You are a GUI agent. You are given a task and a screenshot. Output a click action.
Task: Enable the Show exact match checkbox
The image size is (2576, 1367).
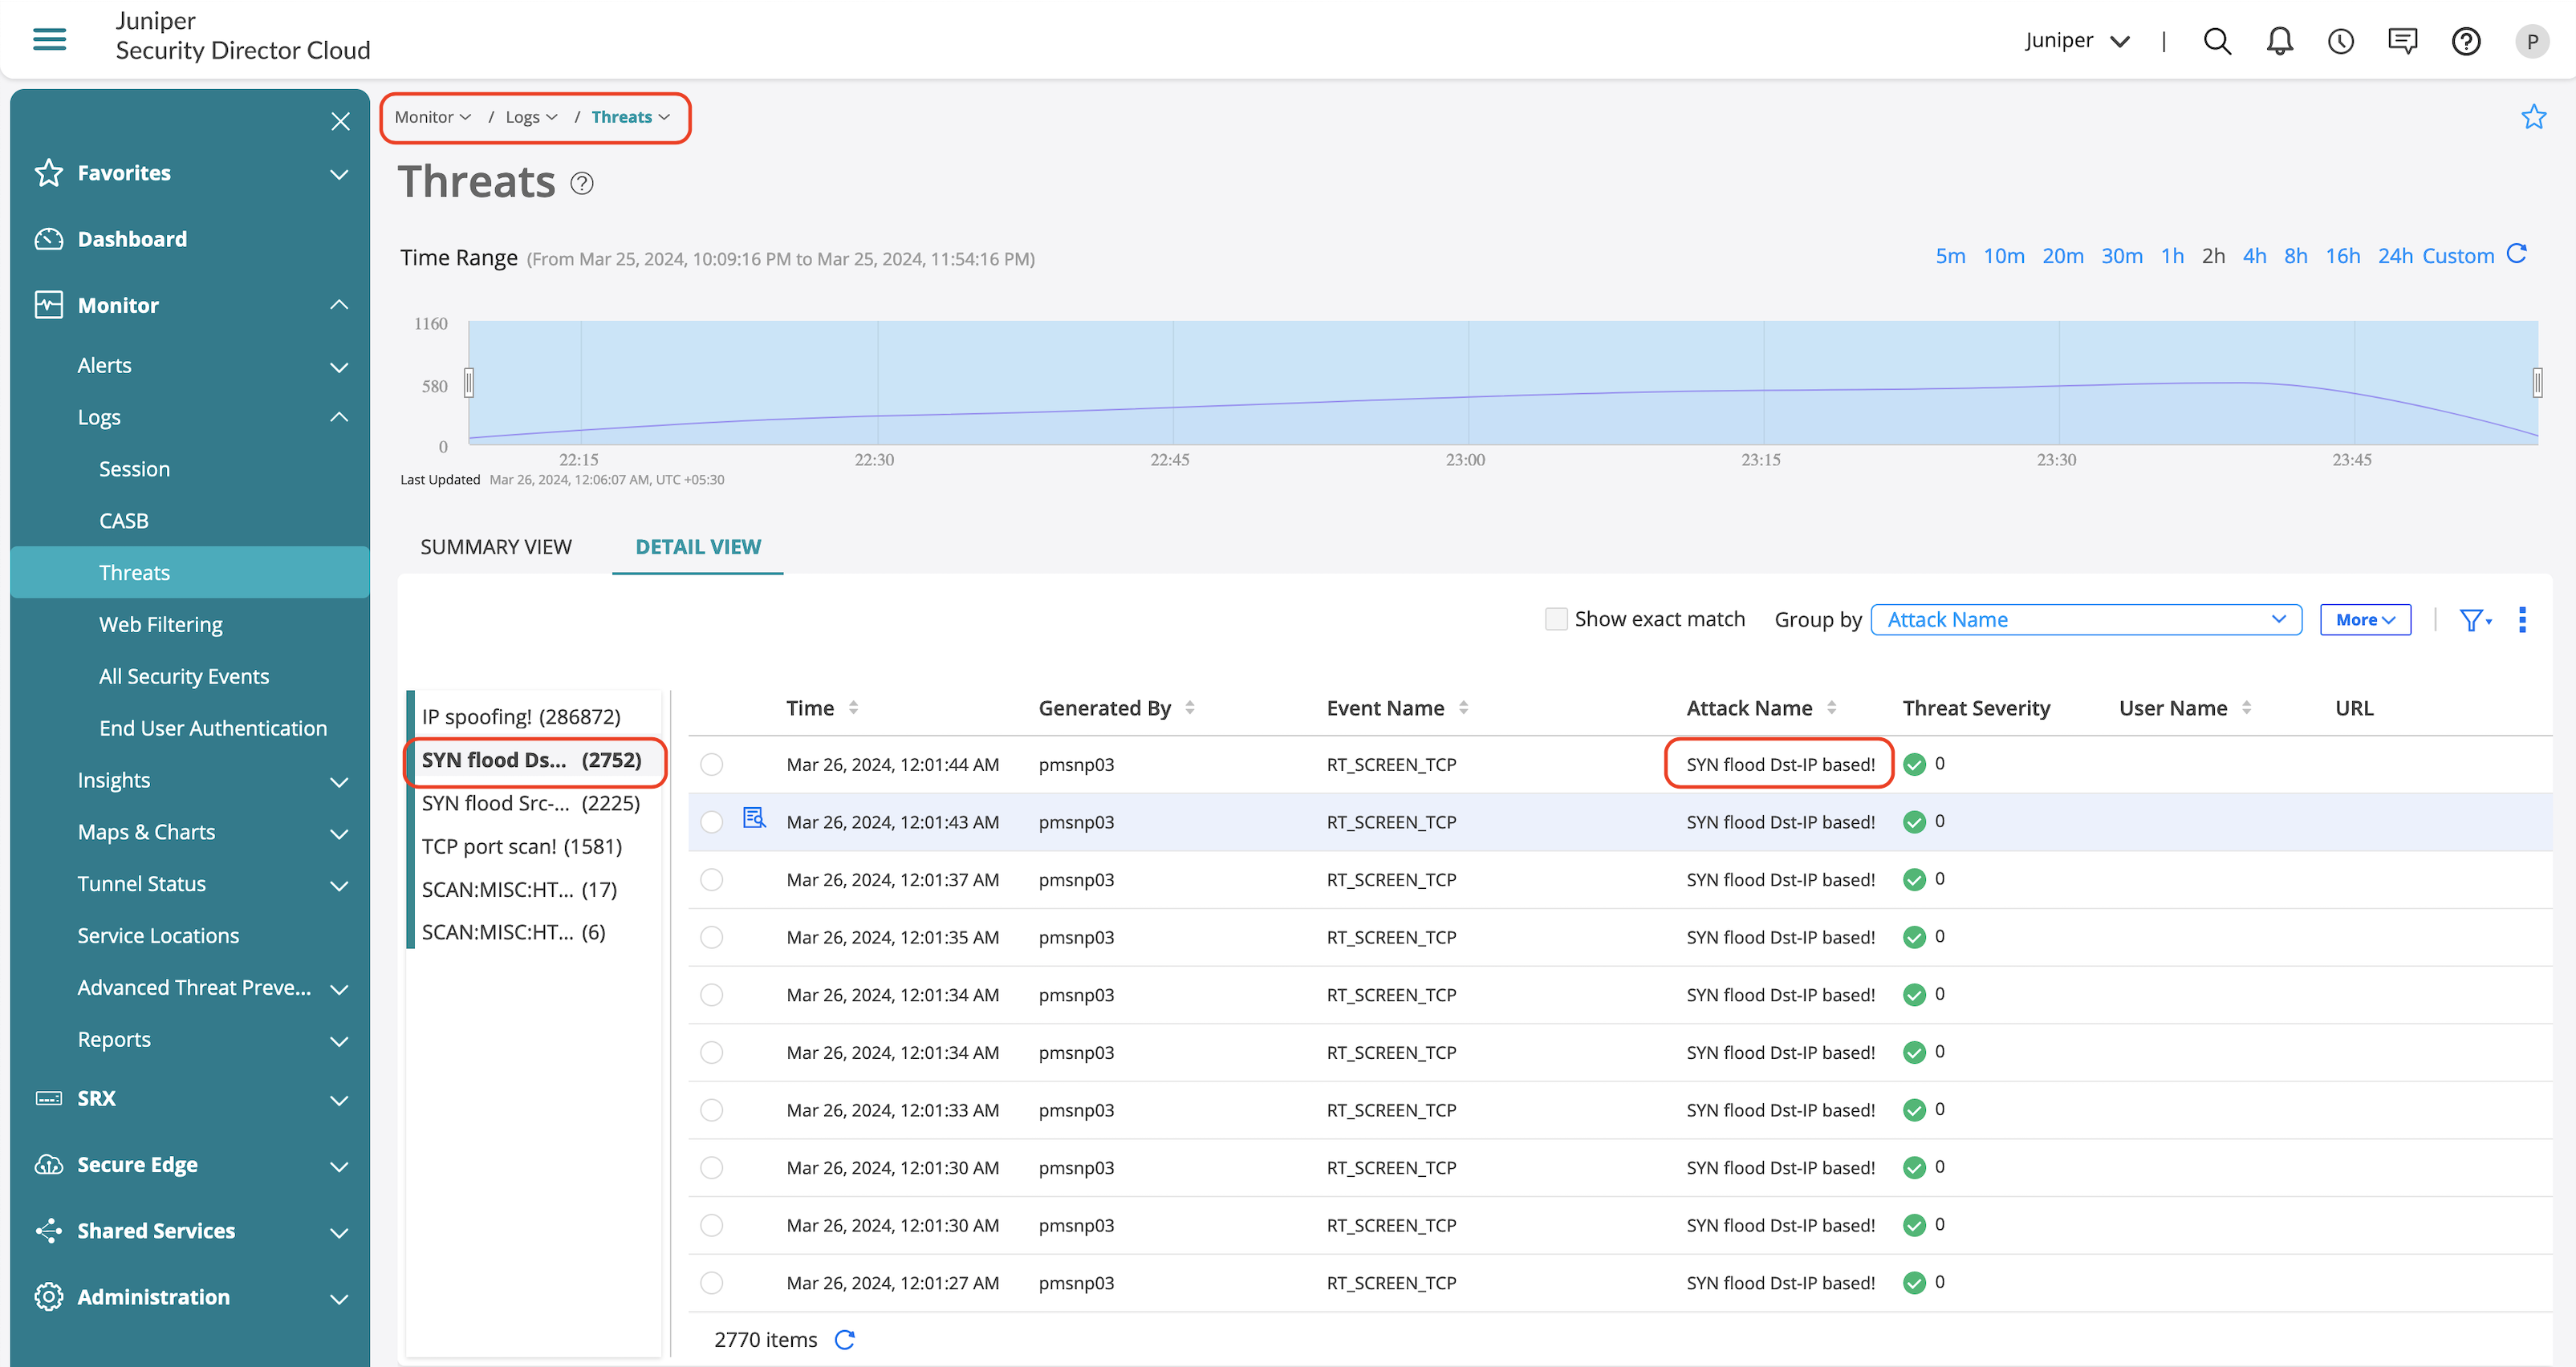pyautogui.click(x=1555, y=619)
